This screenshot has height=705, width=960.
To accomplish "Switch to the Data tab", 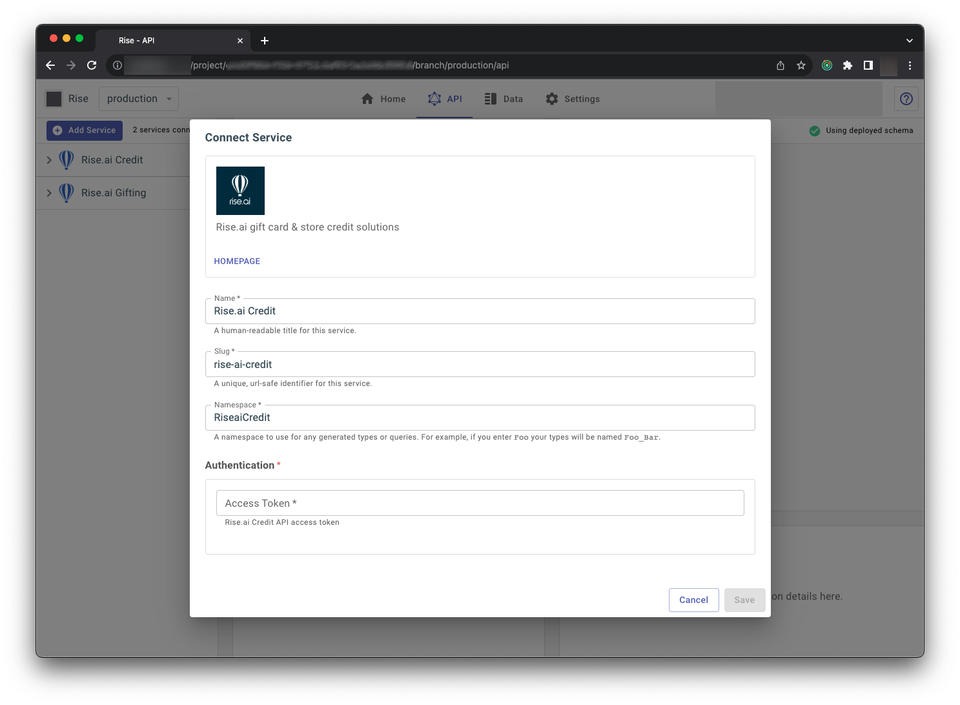I will (x=503, y=99).
